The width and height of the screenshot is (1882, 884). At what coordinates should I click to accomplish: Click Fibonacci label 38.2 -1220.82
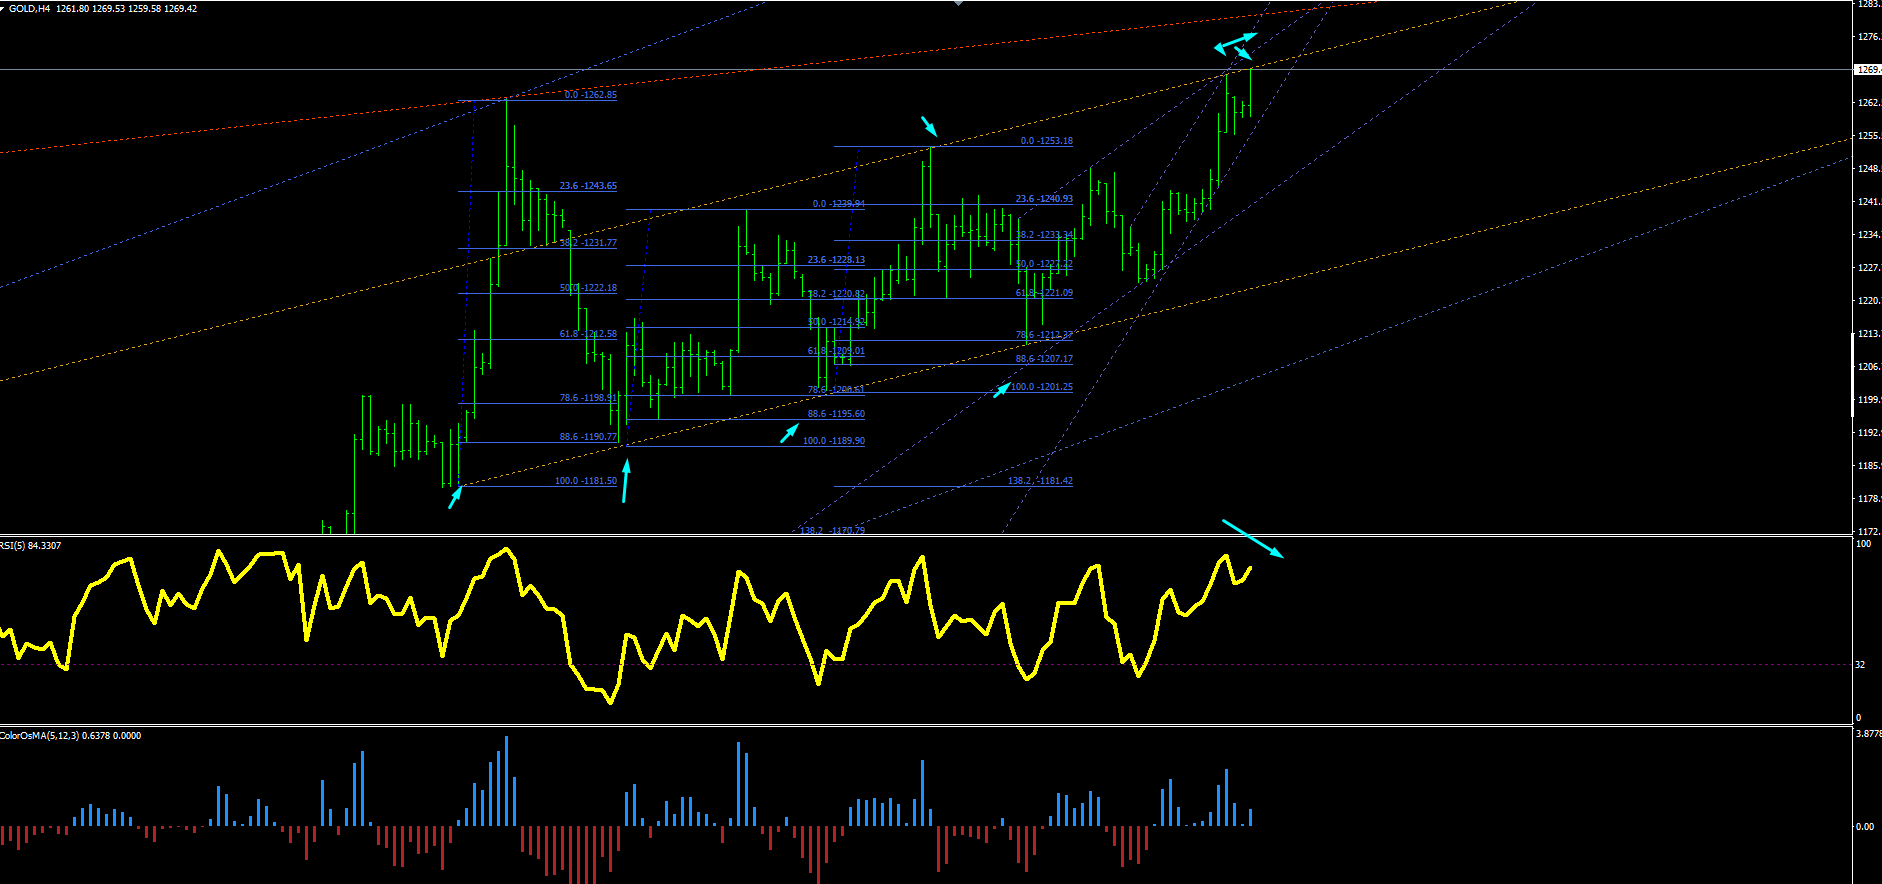click(x=836, y=294)
